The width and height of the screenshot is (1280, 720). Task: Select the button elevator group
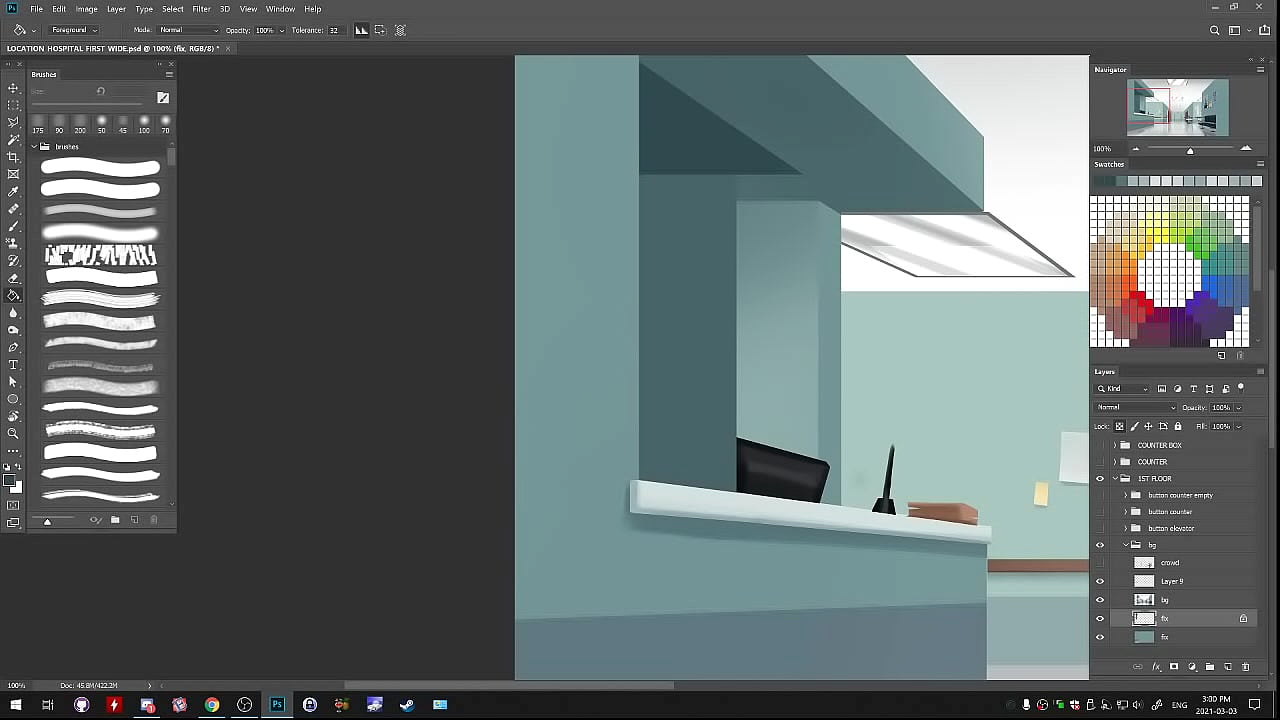[x=1171, y=528]
